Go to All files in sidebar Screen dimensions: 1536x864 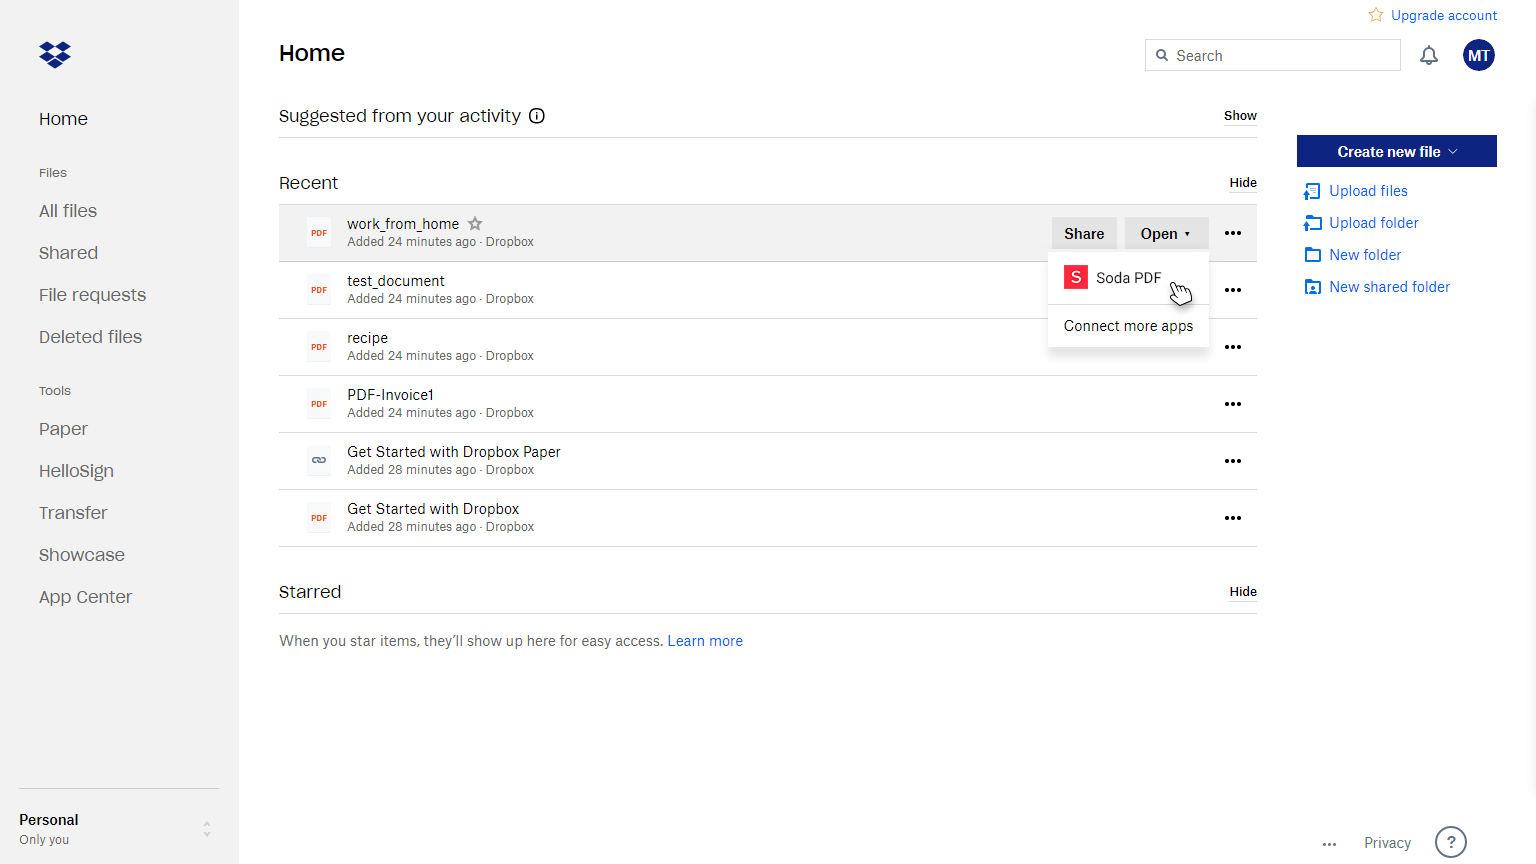pyautogui.click(x=68, y=211)
